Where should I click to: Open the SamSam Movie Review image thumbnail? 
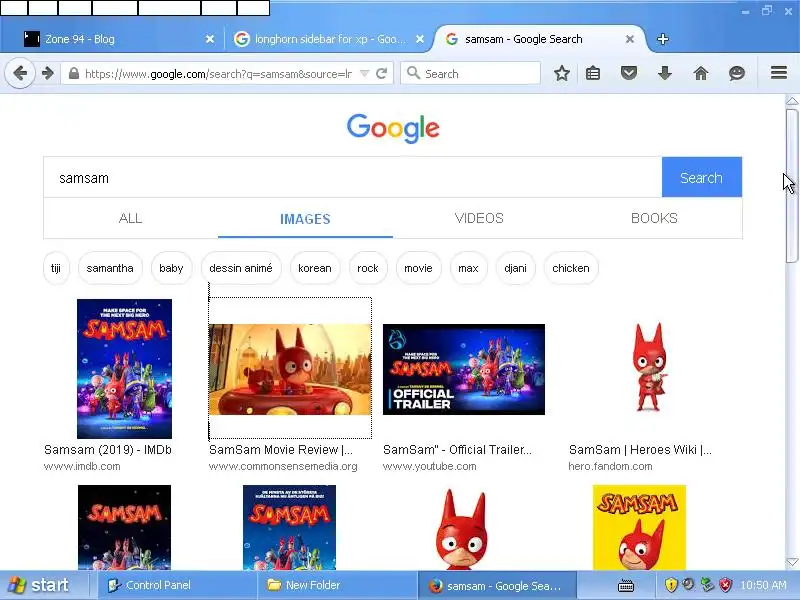(290, 369)
